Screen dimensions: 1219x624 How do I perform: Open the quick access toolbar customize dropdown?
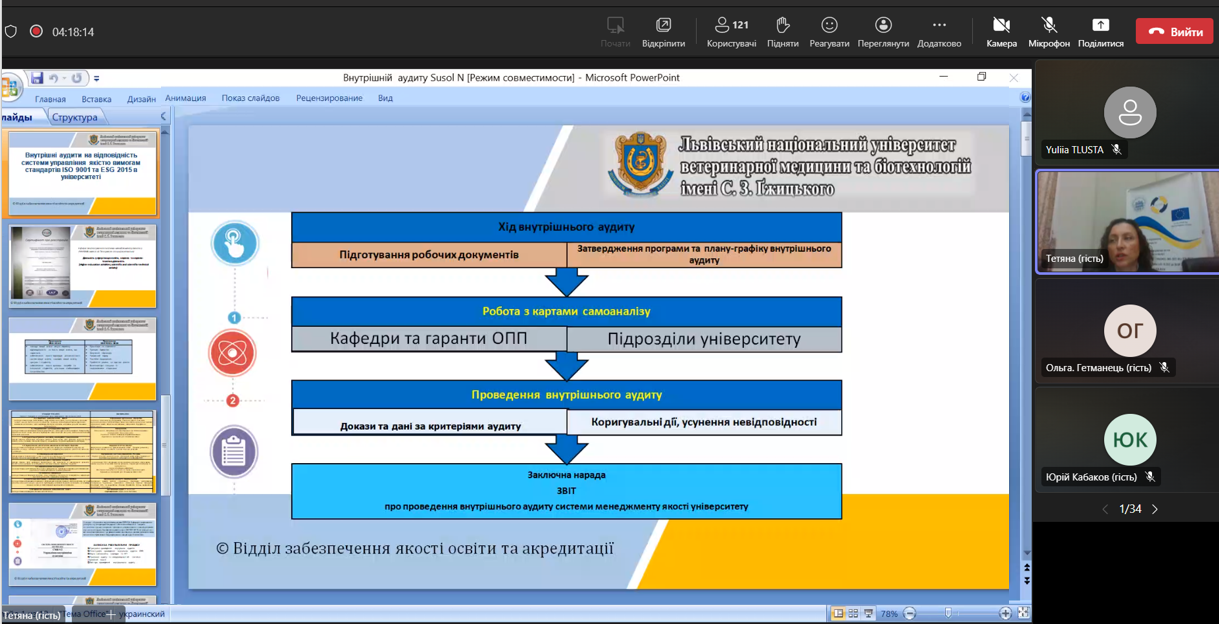[97, 78]
